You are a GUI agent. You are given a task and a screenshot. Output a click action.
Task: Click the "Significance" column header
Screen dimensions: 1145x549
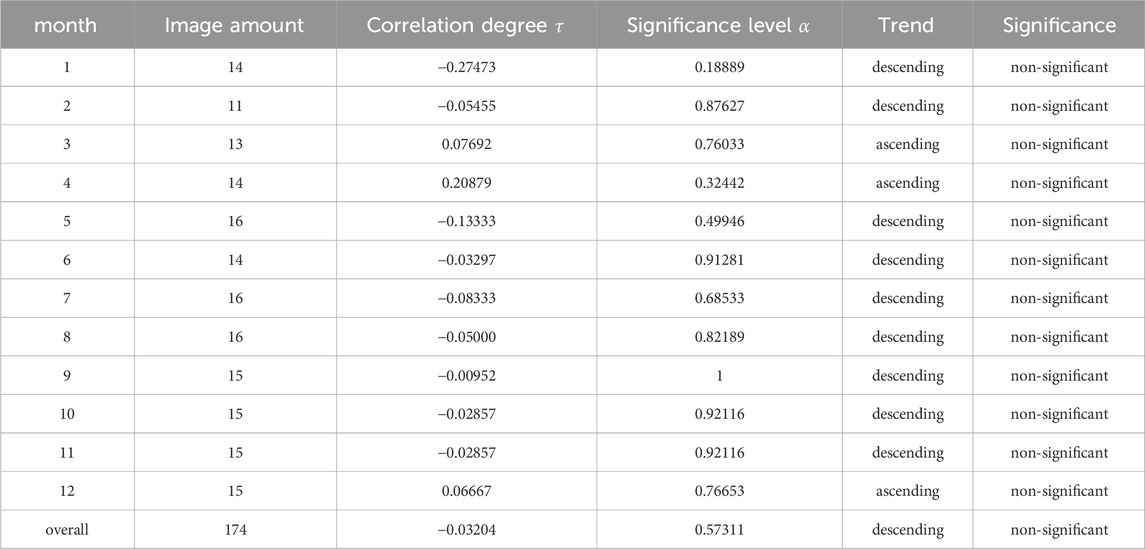point(1059,26)
